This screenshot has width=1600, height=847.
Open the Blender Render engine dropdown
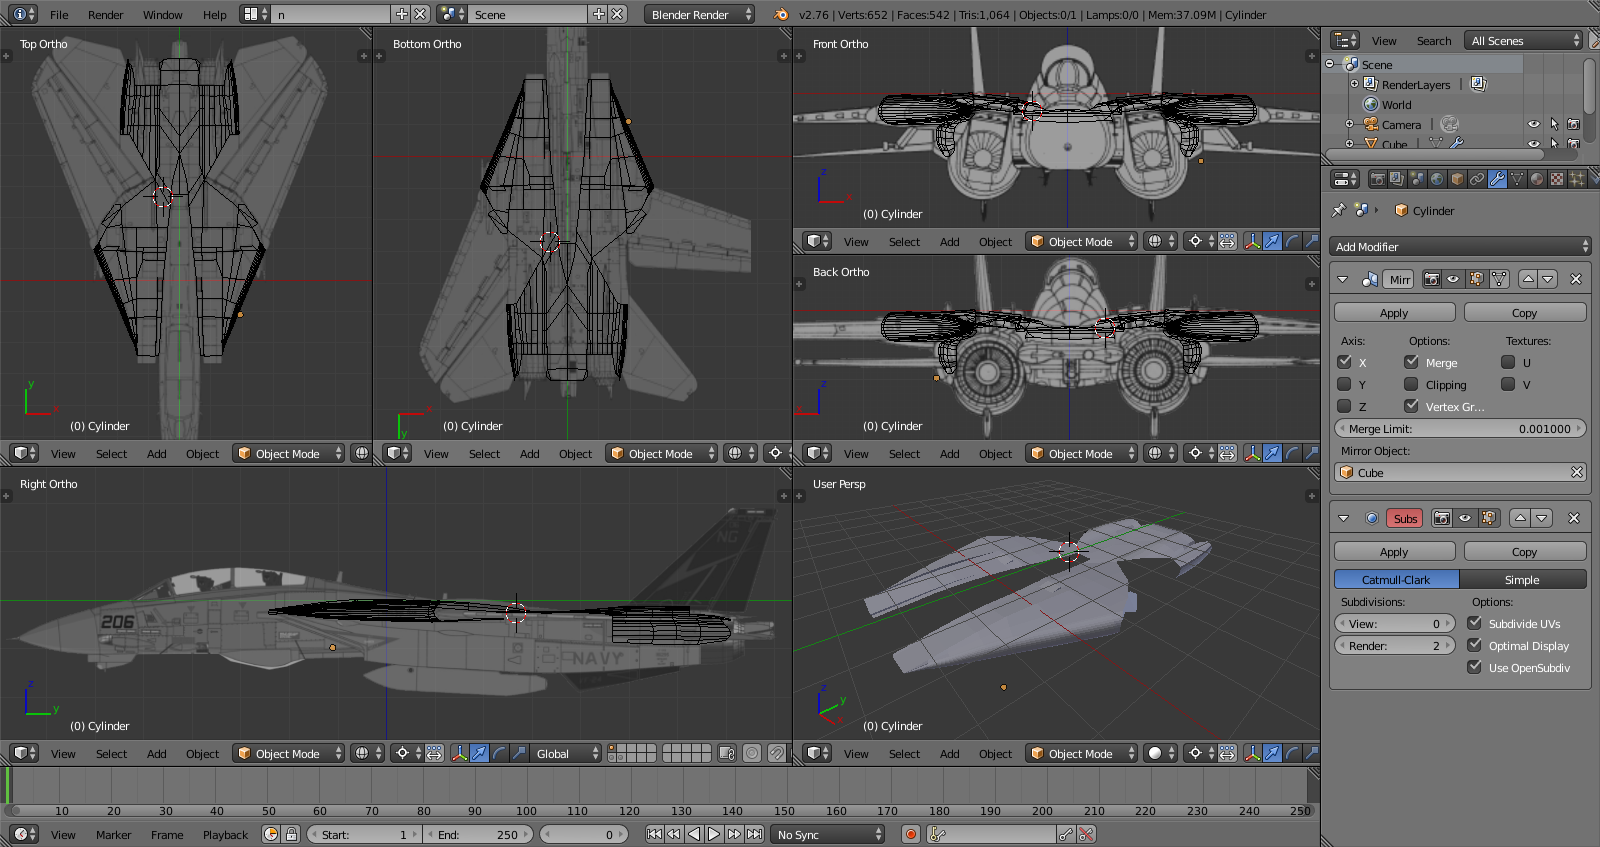tap(700, 14)
